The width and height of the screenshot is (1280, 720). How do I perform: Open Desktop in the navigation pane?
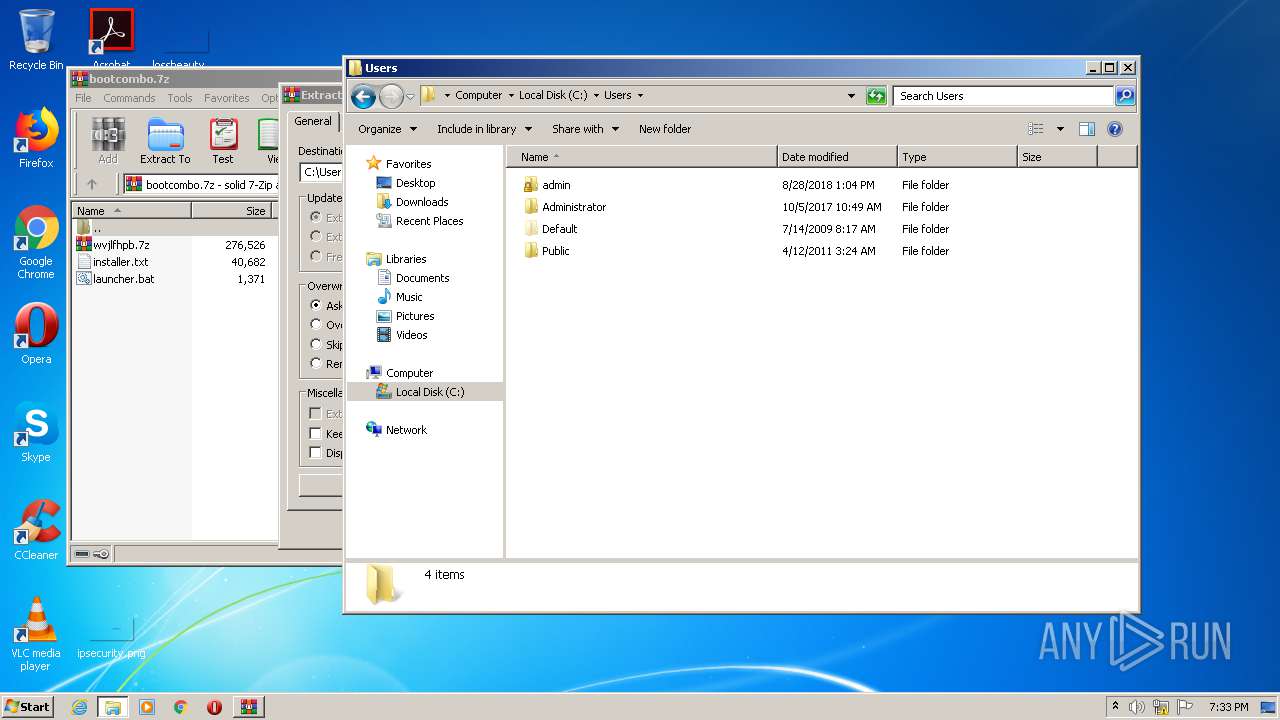[x=415, y=183]
